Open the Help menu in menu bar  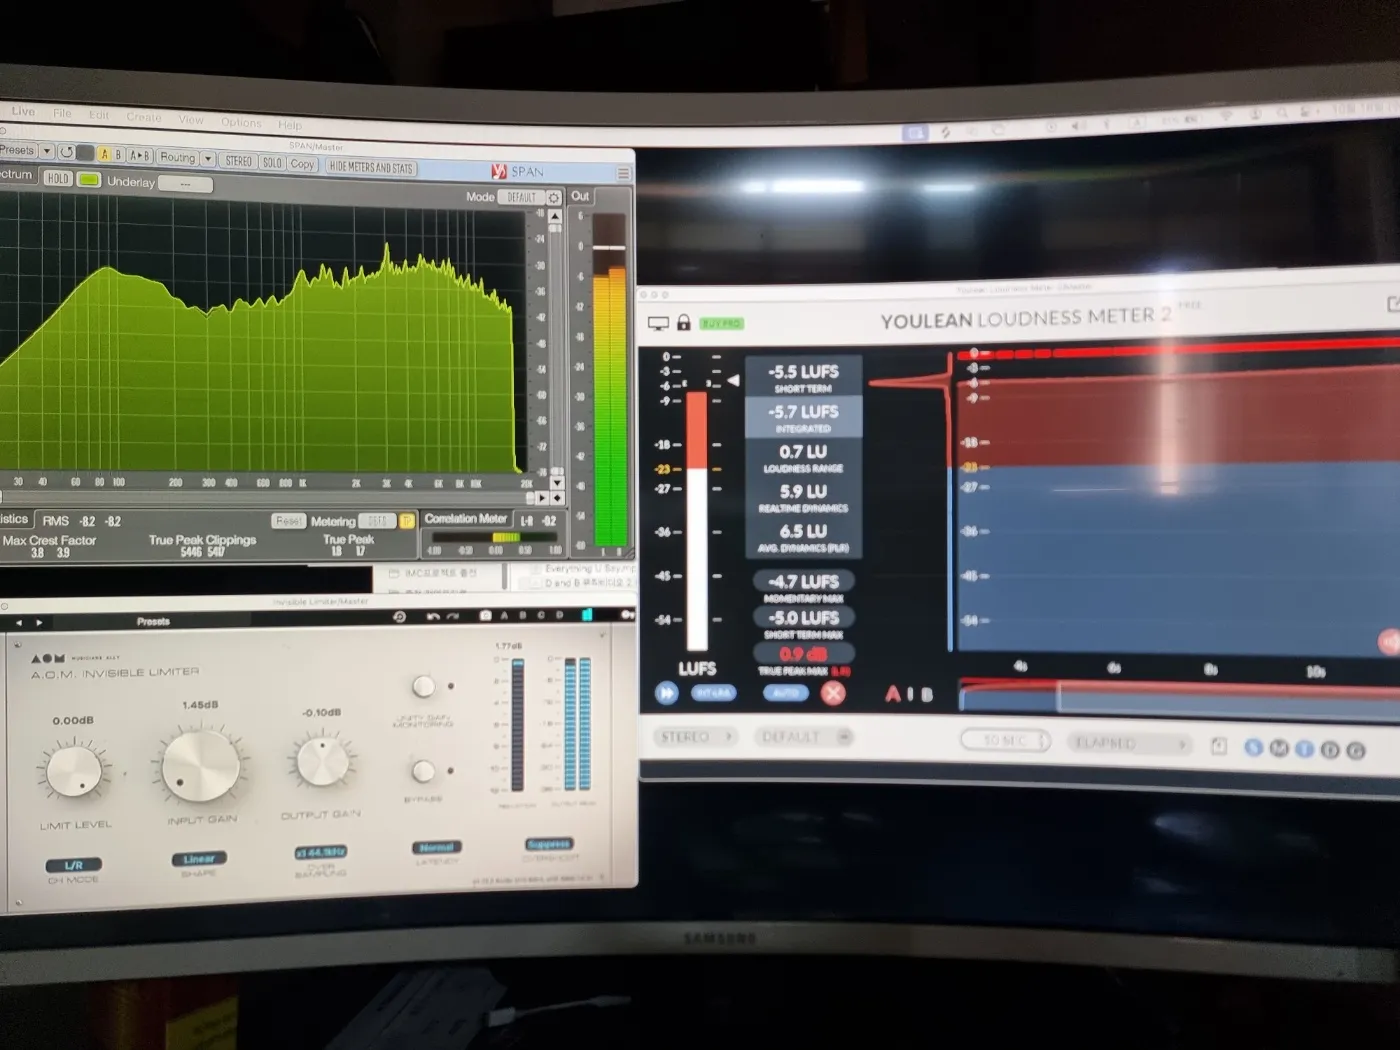290,125
